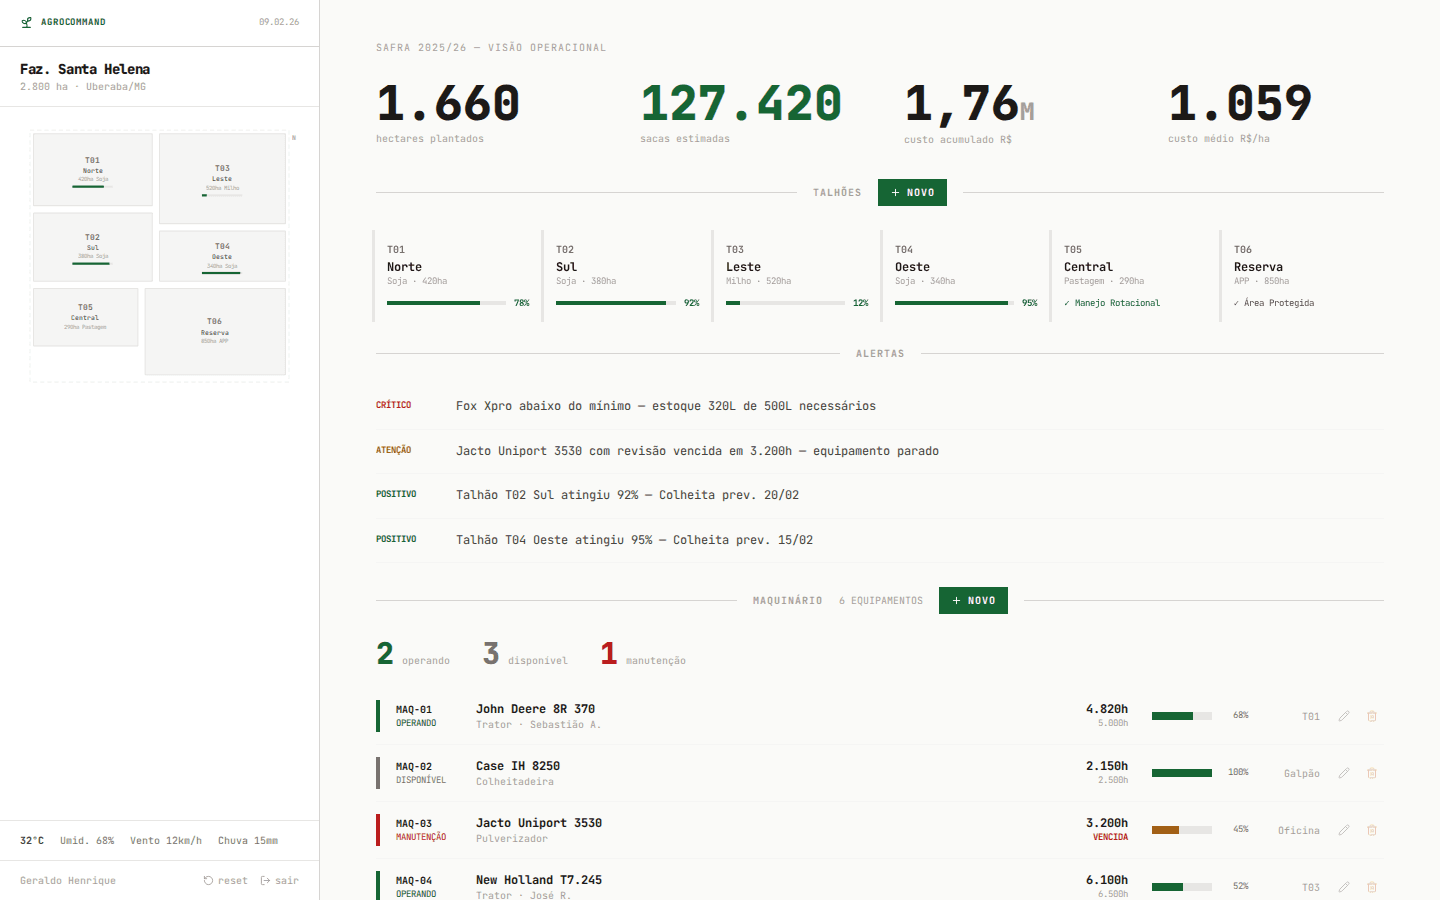Select the Talhões section header

click(x=836, y=192)
